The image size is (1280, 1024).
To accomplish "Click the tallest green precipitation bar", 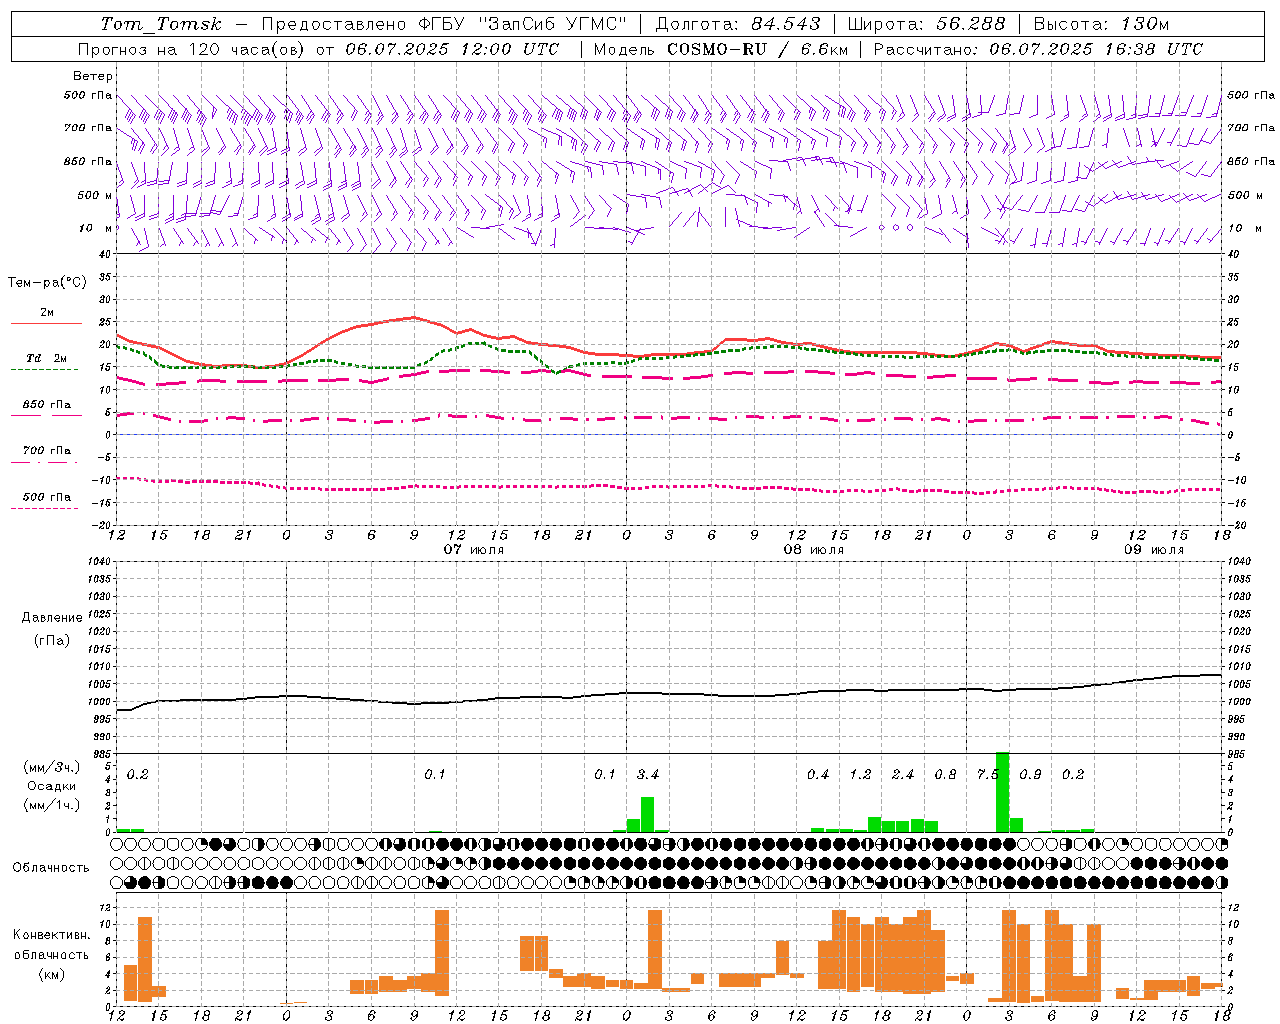I will [1003, 792].
